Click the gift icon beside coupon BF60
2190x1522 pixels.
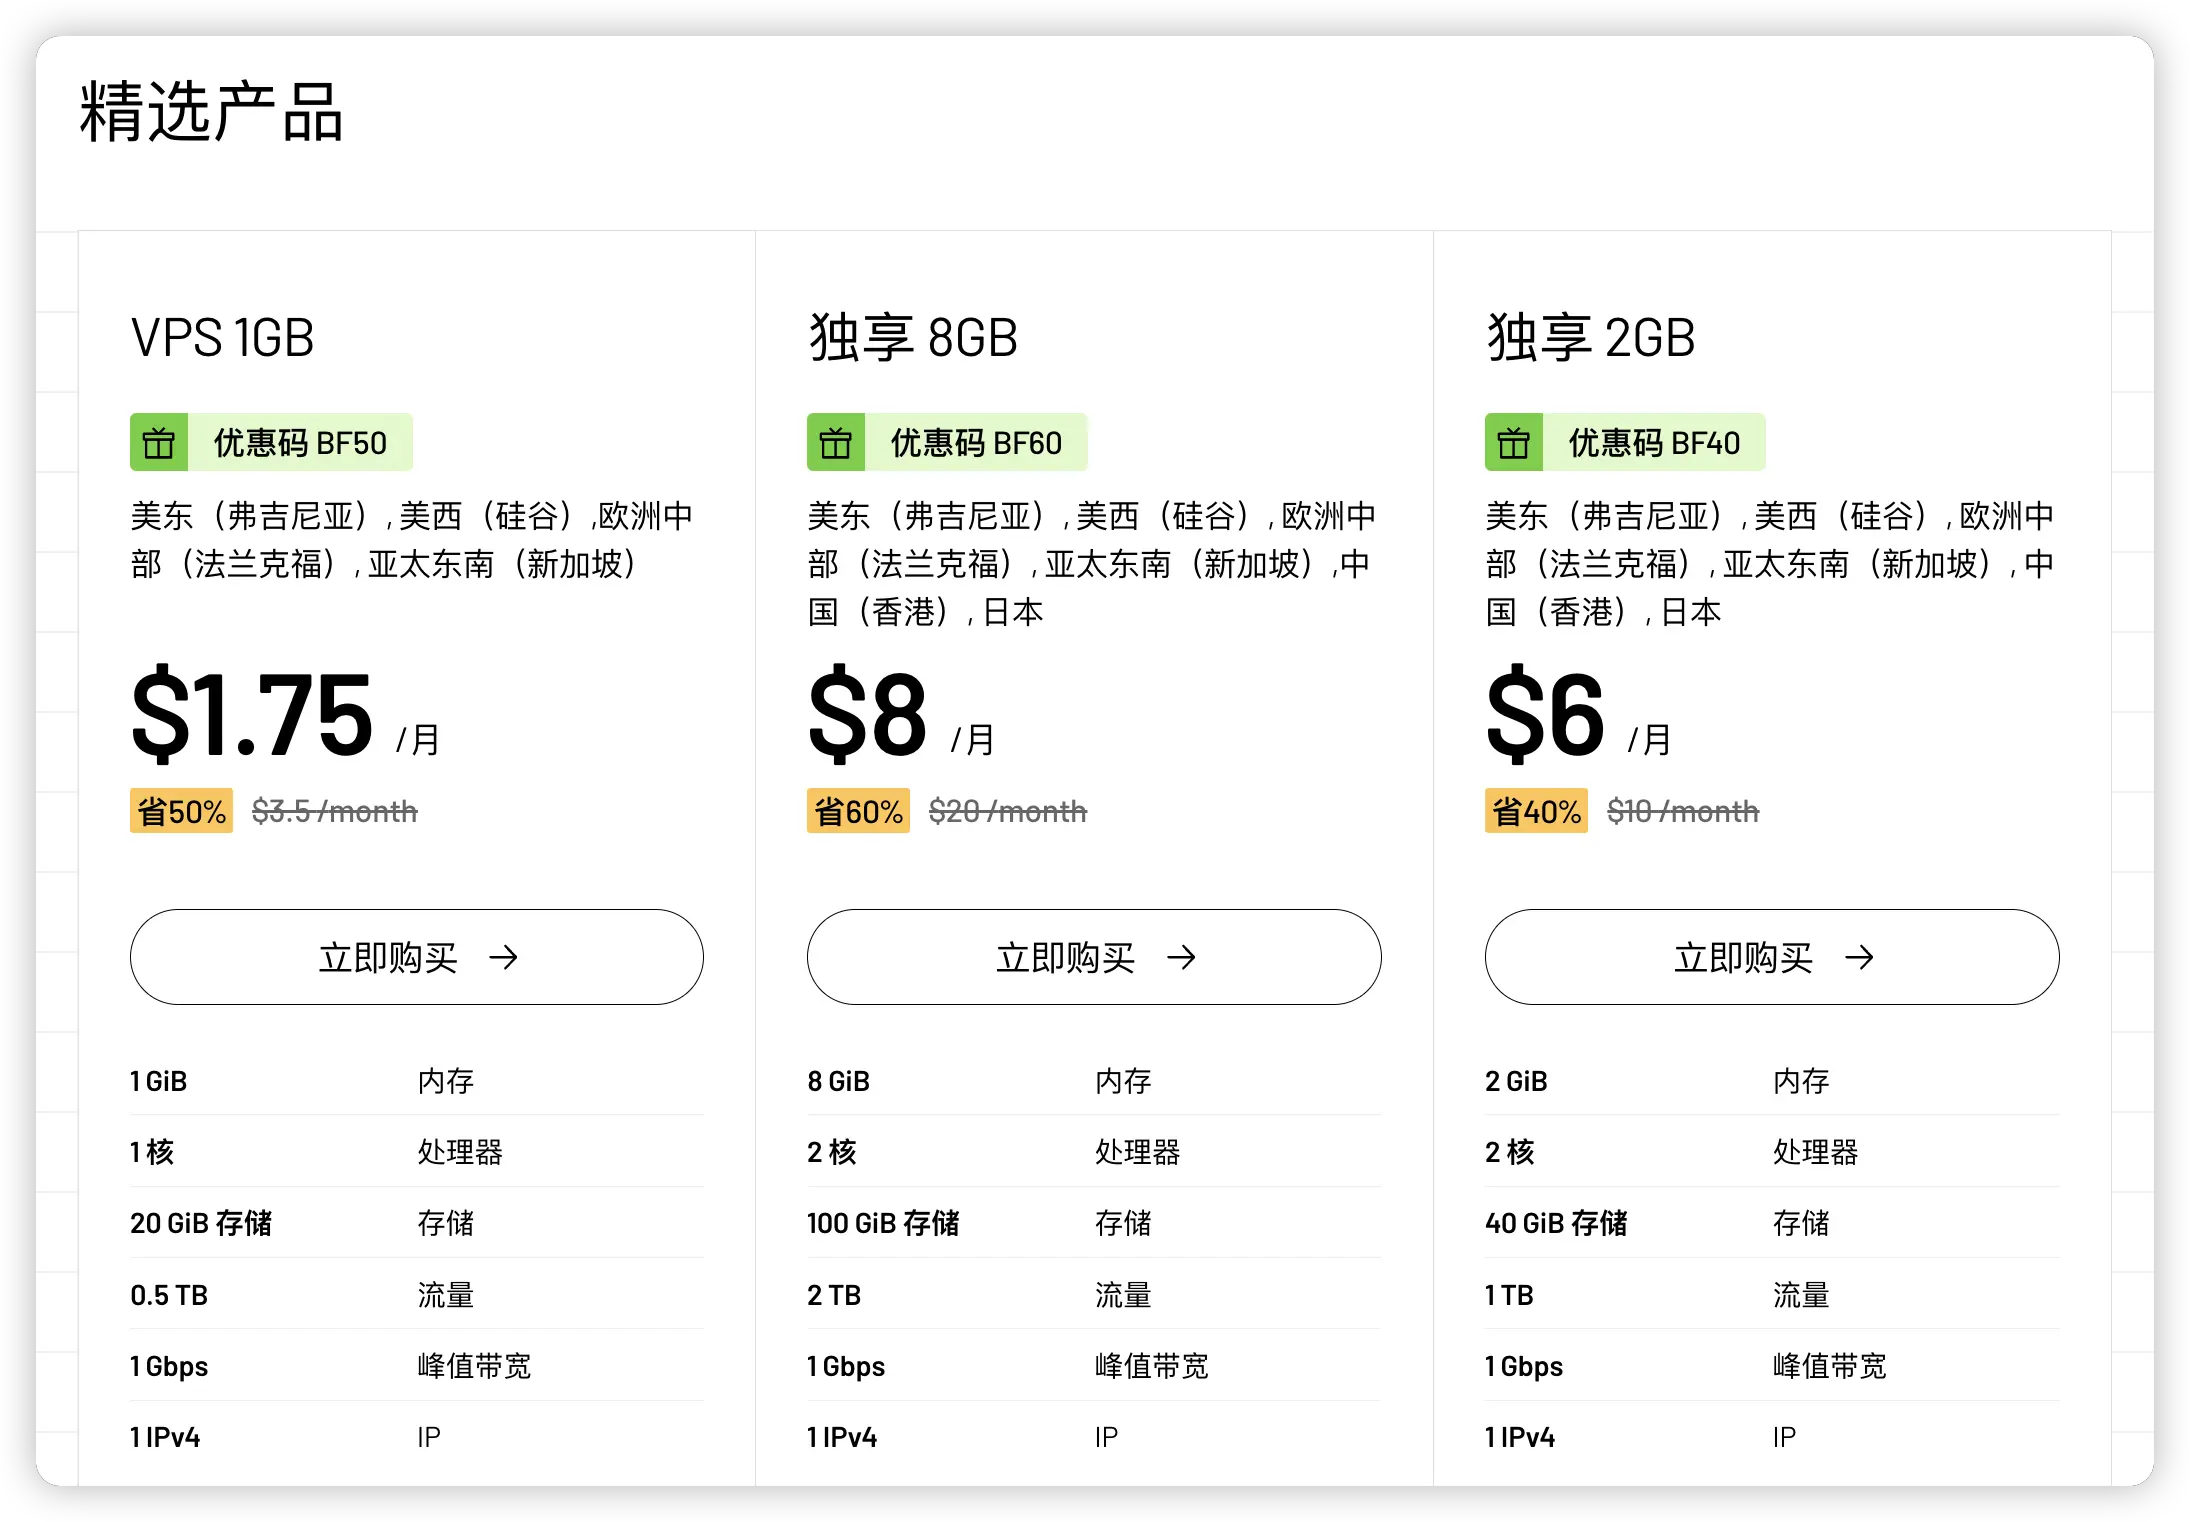click(836, 442)
